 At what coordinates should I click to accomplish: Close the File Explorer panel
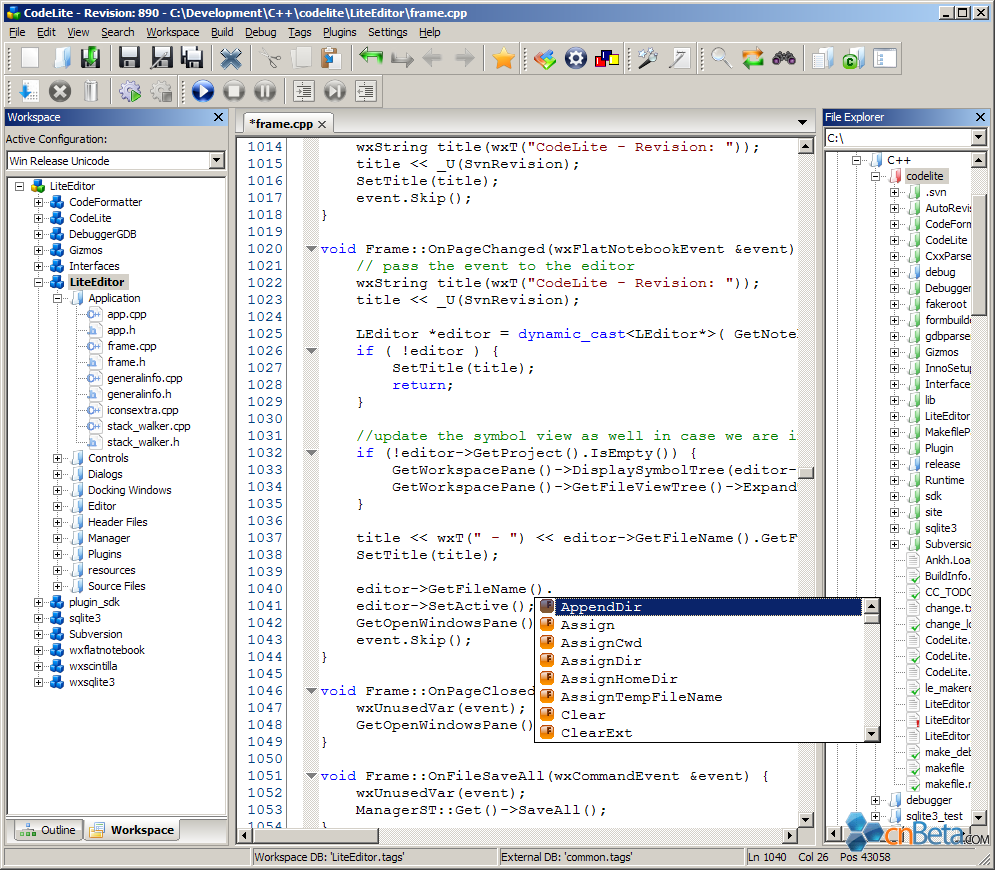coord(980,117)
